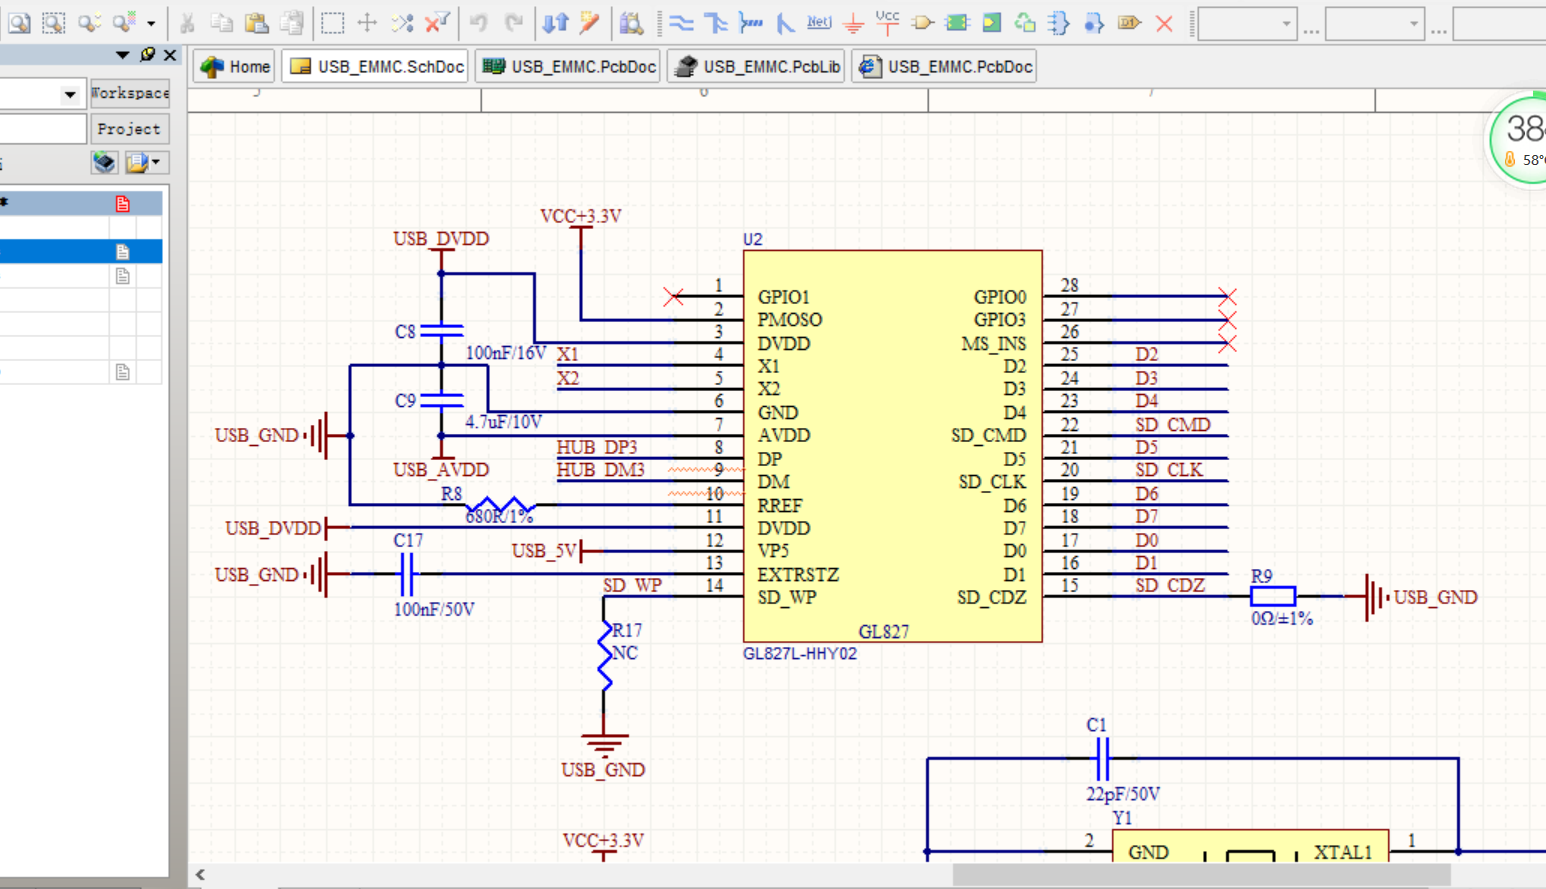
Task: Open the zoom filter options dropdown arrow
Action: [x=151, y=22]
